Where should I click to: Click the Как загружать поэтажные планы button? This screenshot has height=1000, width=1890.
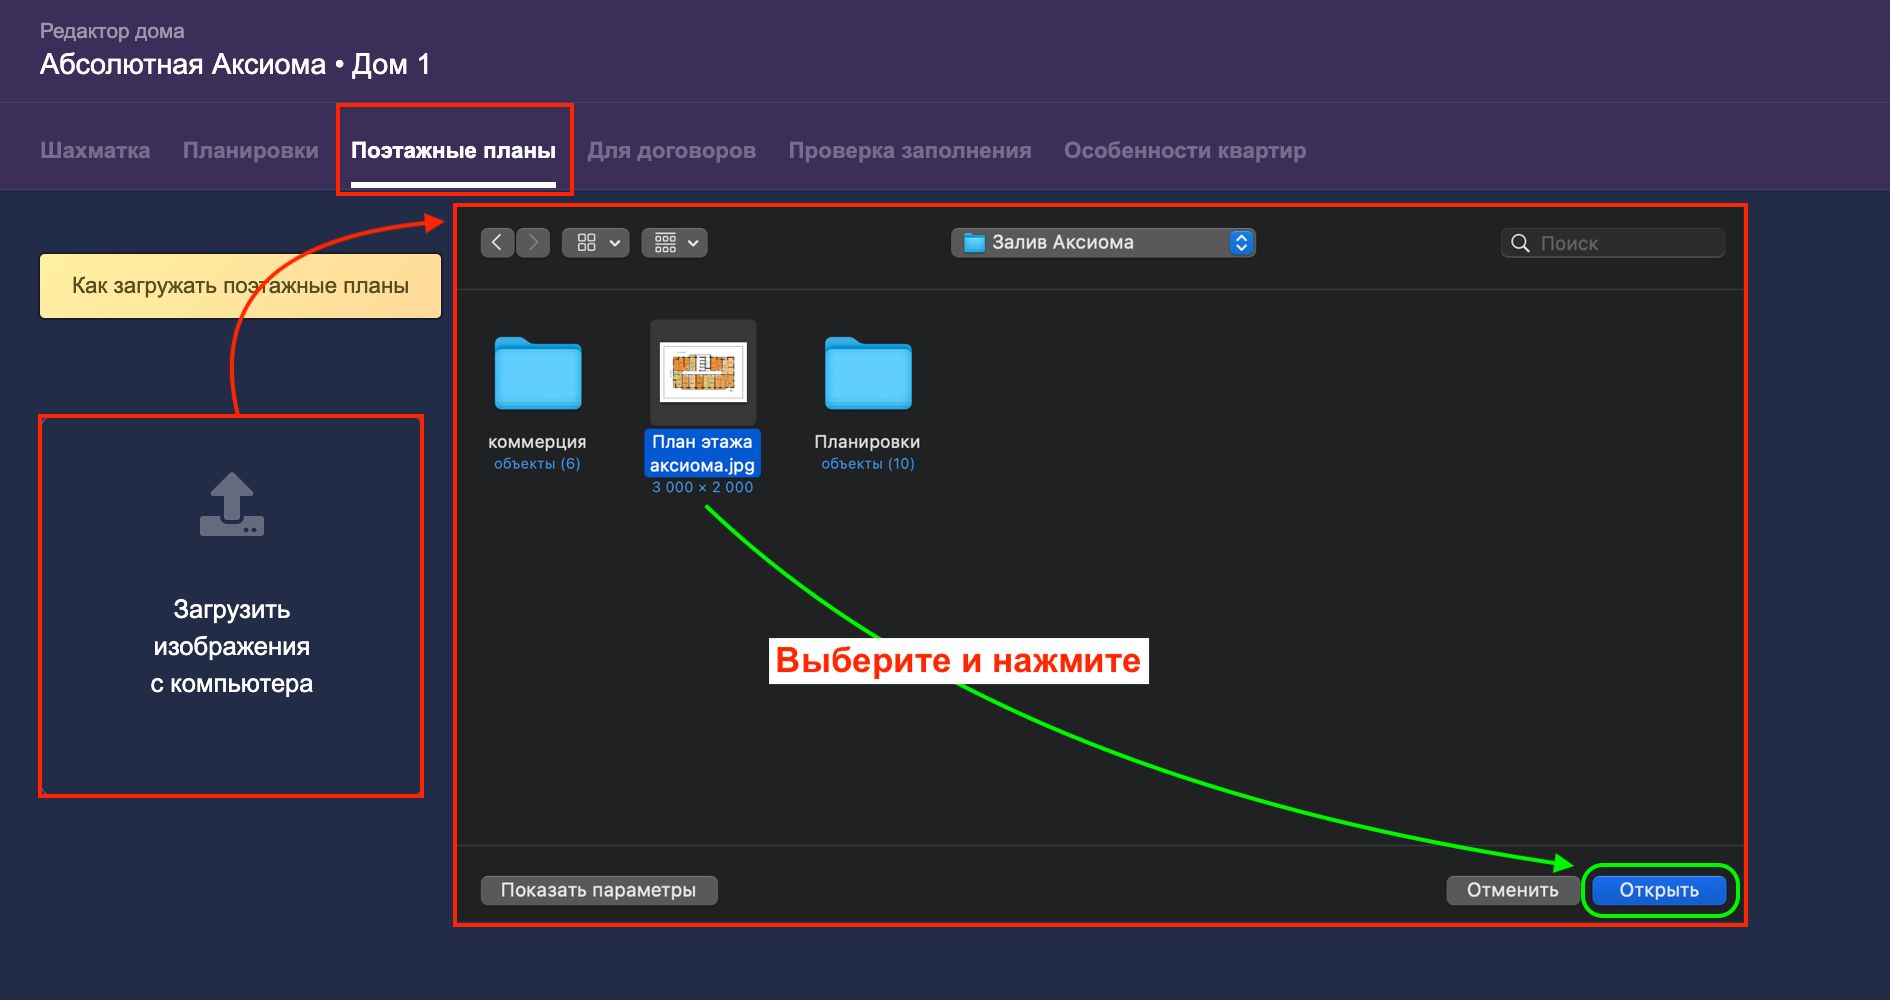(x=240, y=286)
